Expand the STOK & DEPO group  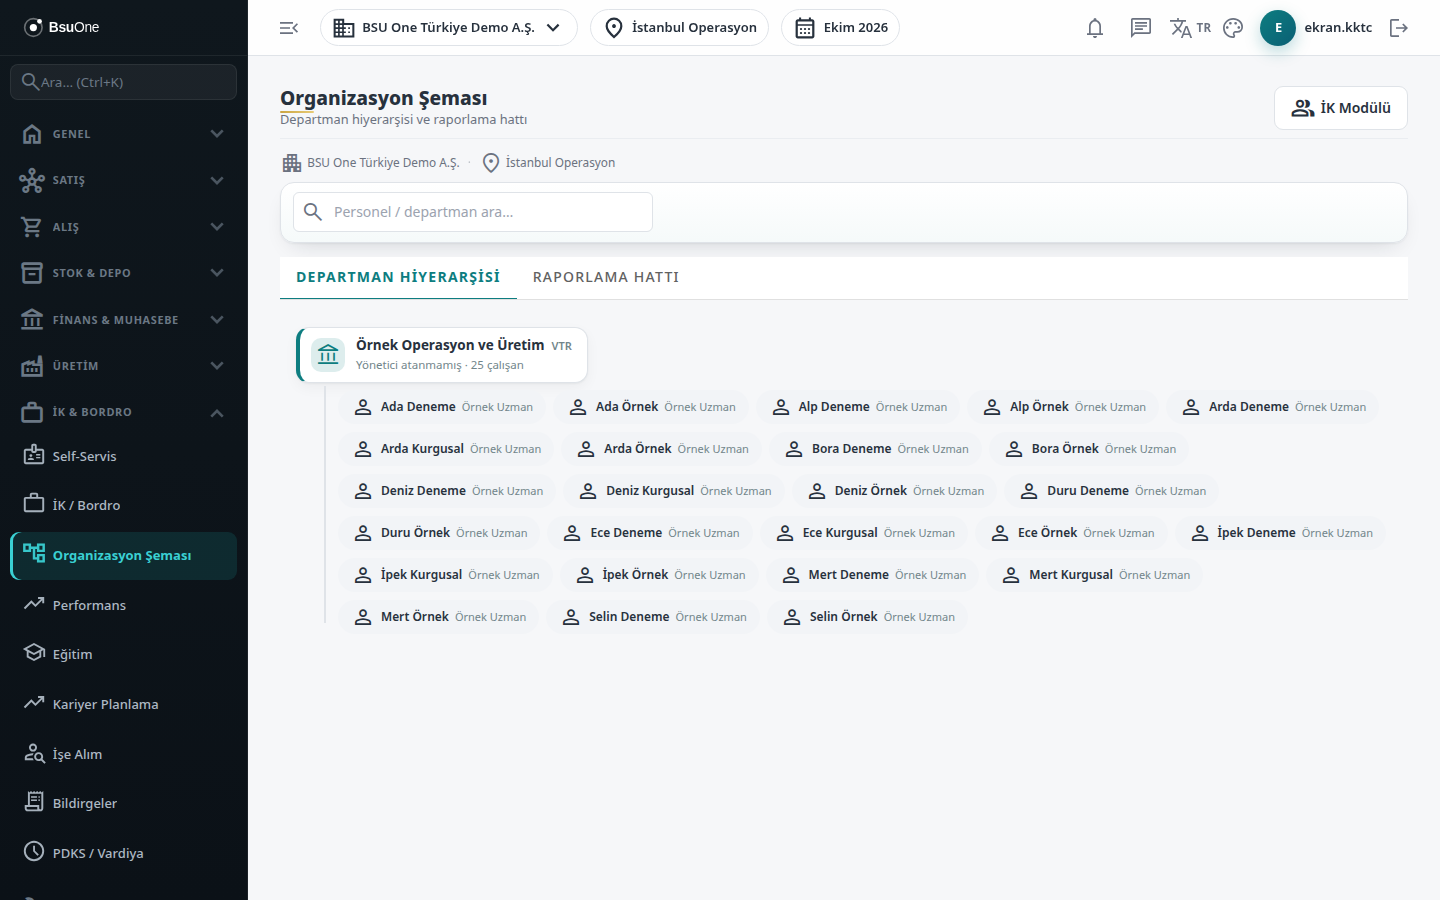pyautogui.click(x=124, y=273)
